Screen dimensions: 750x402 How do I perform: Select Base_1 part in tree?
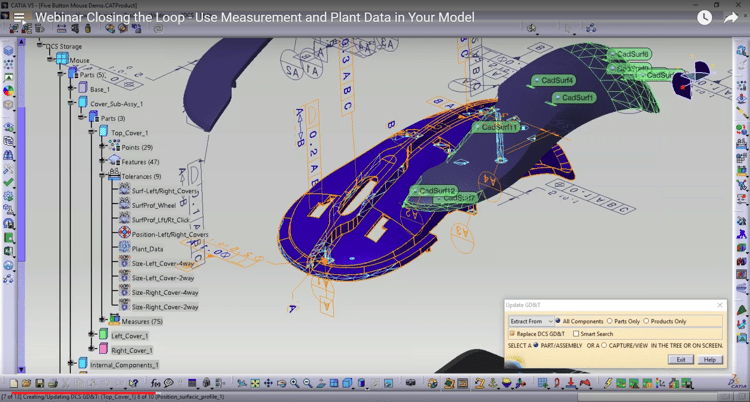click(100, 89)
